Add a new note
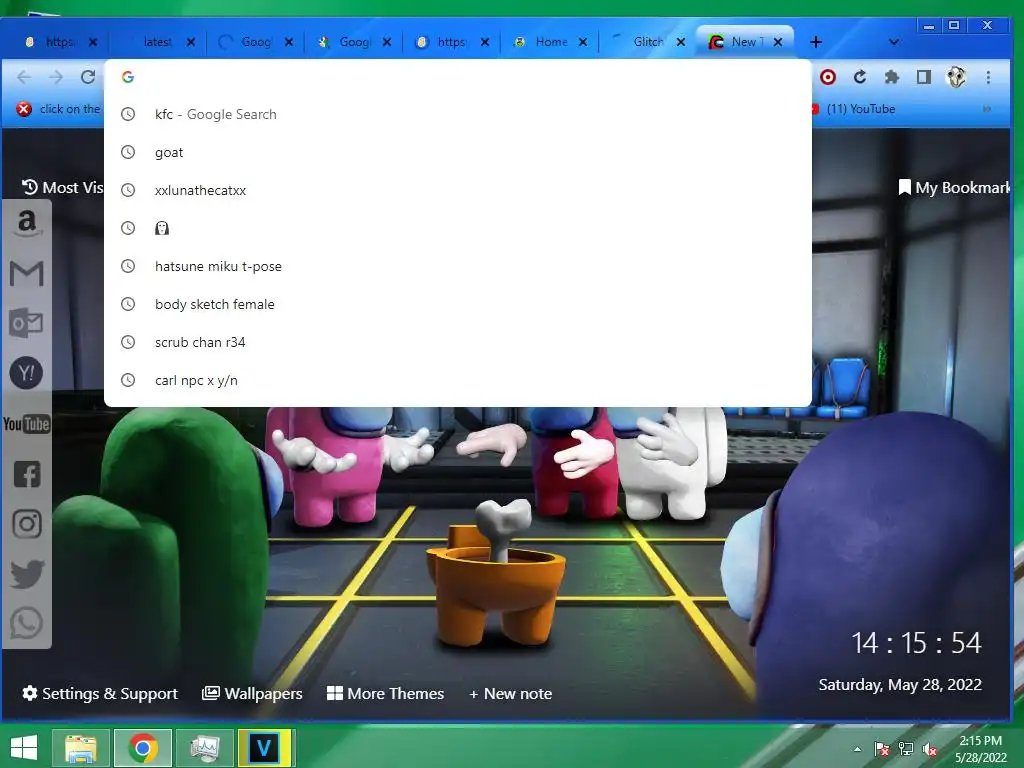This screenshot has width=1024, height=768. [510, 694]
